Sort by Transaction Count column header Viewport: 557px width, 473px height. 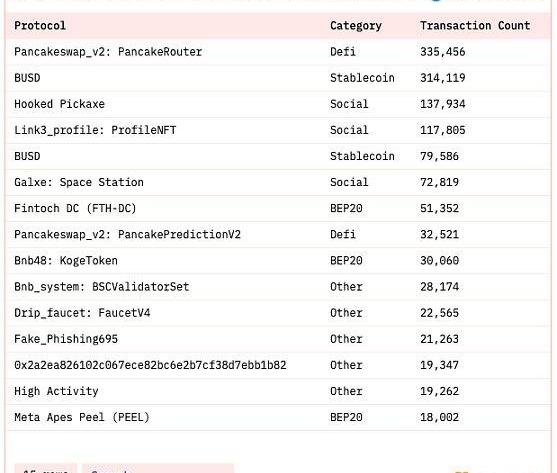click(x=475, y=26)
